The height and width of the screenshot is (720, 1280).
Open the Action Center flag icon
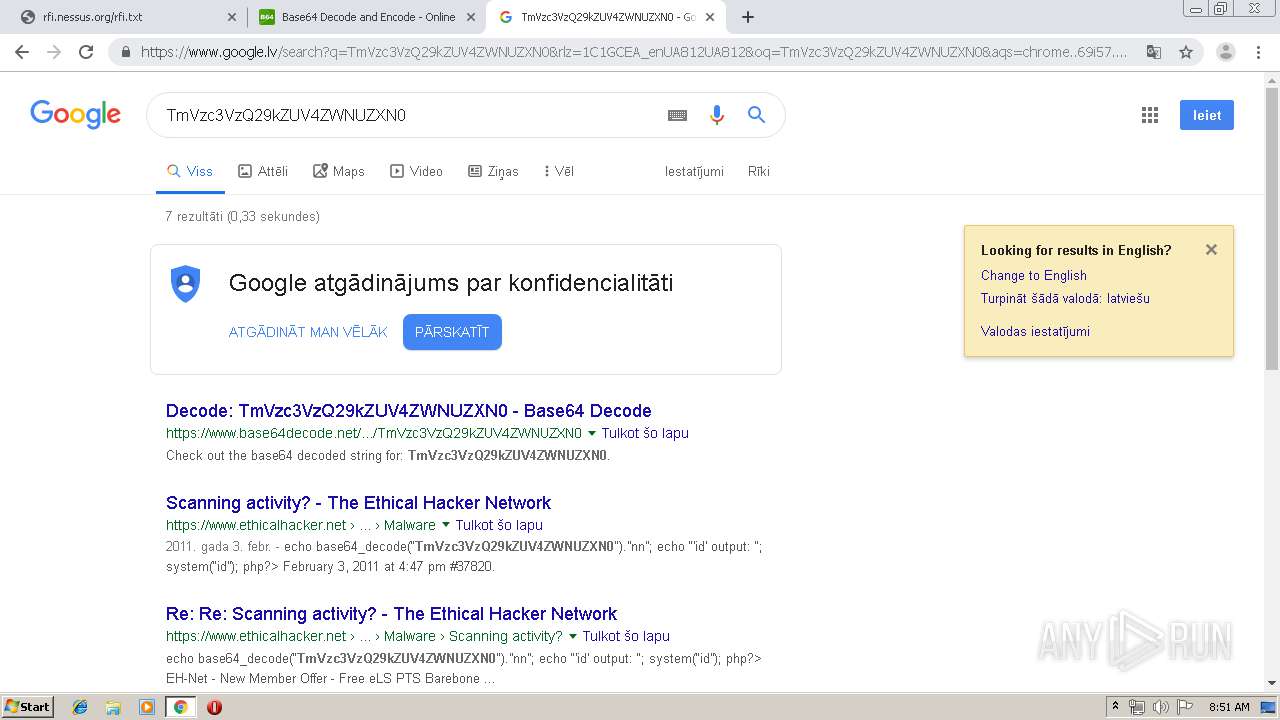point(1184,707)
